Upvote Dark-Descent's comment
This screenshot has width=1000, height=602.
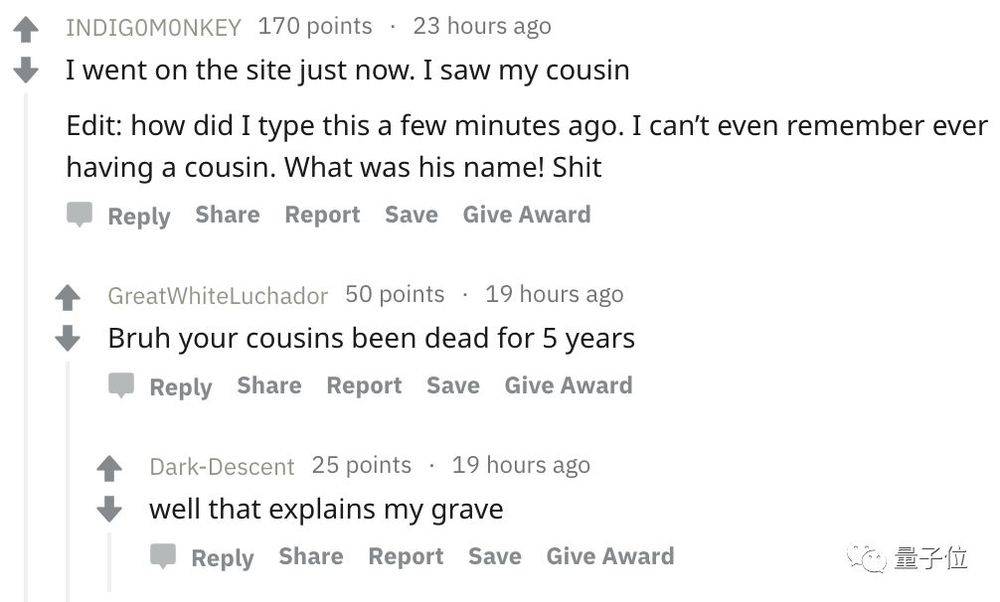pyautogui.click(x=109, y=468)
